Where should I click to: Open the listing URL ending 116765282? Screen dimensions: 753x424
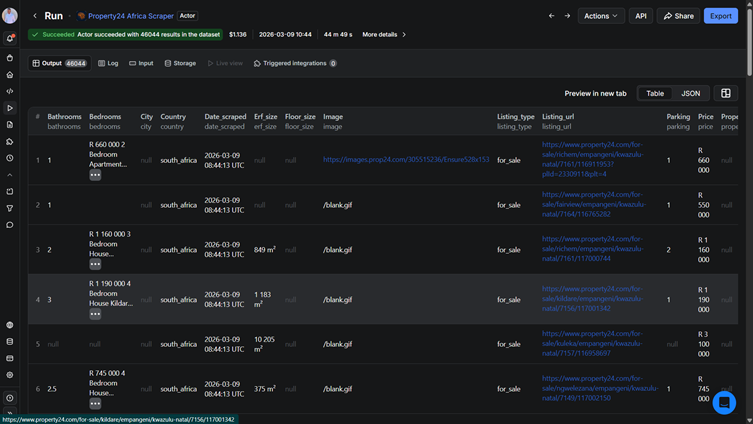pyautogui.click(x=594, y=205)
